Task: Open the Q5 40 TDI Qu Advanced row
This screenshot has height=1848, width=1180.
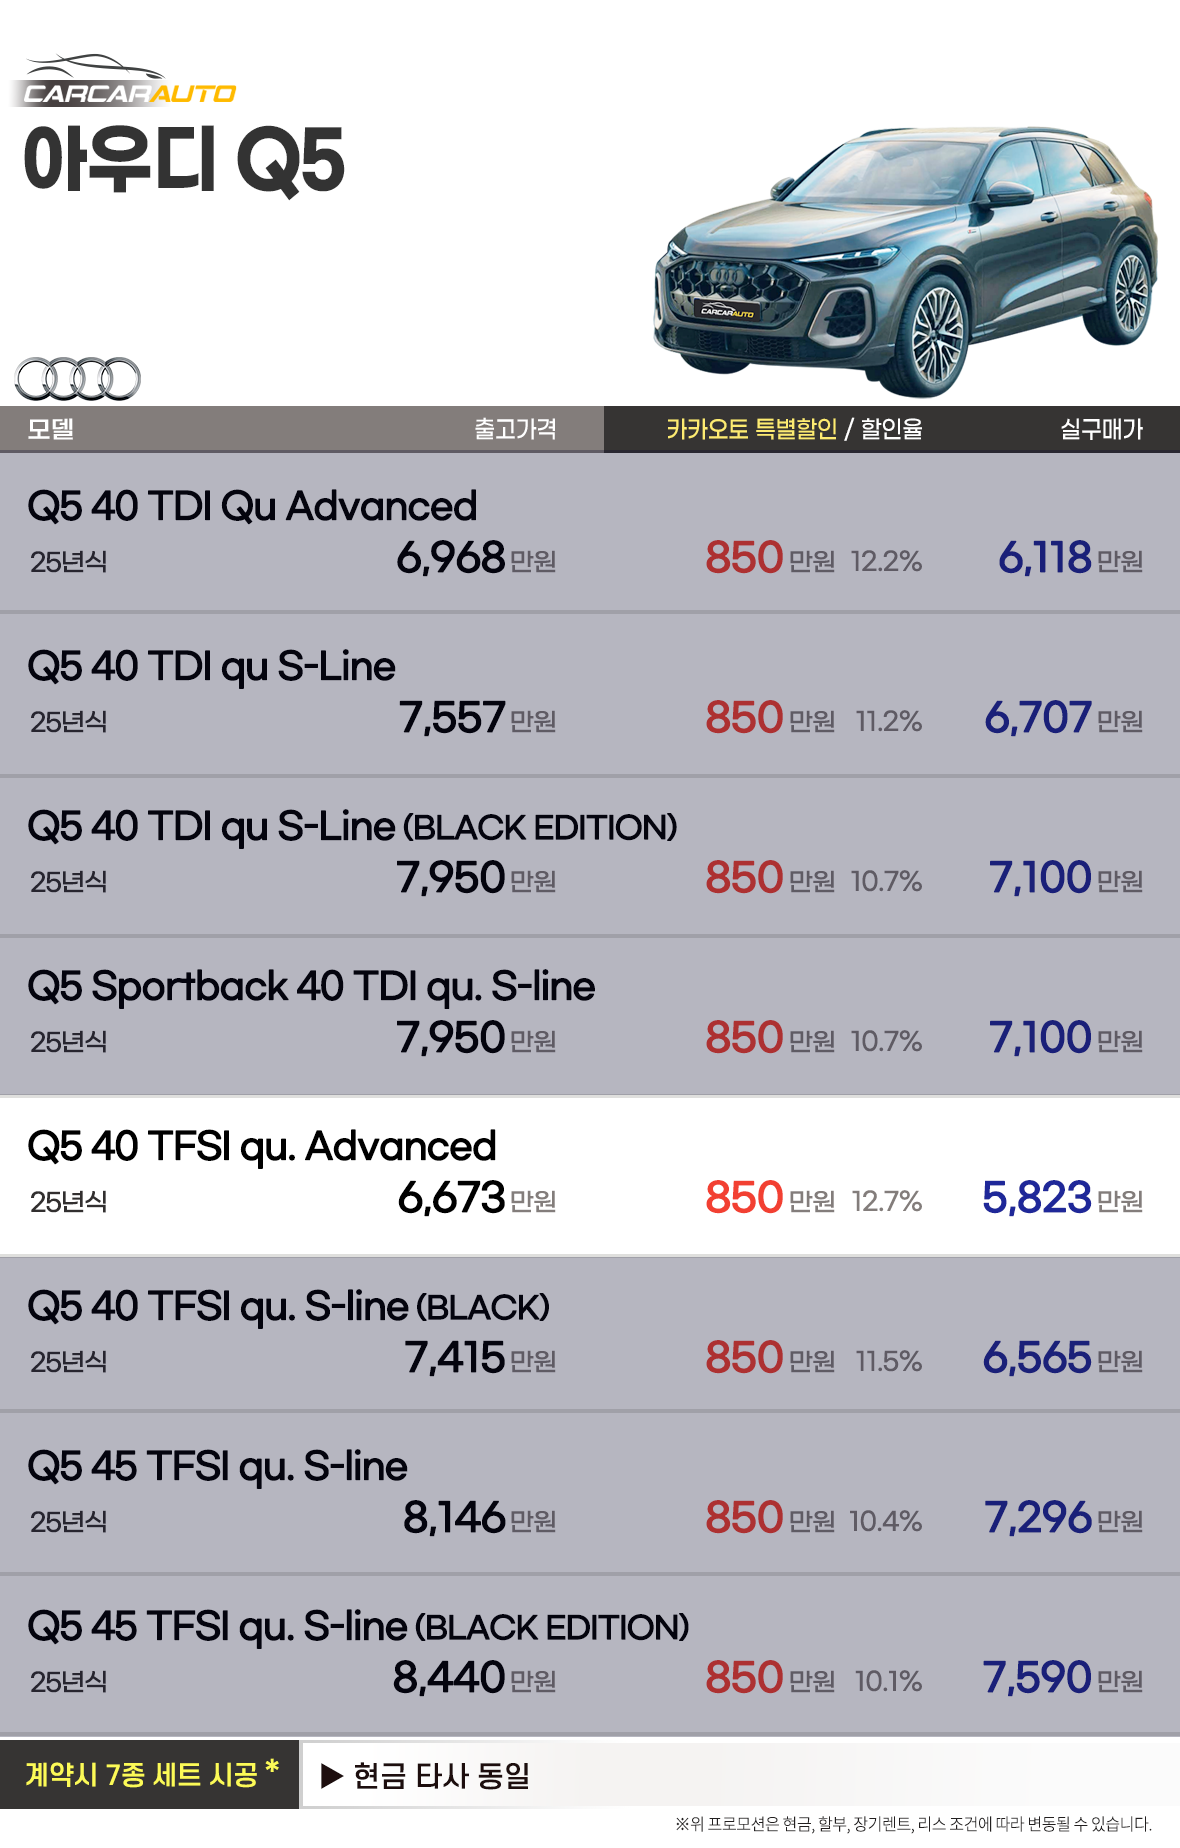Action: pyautogui.click(x=252, y=507)
